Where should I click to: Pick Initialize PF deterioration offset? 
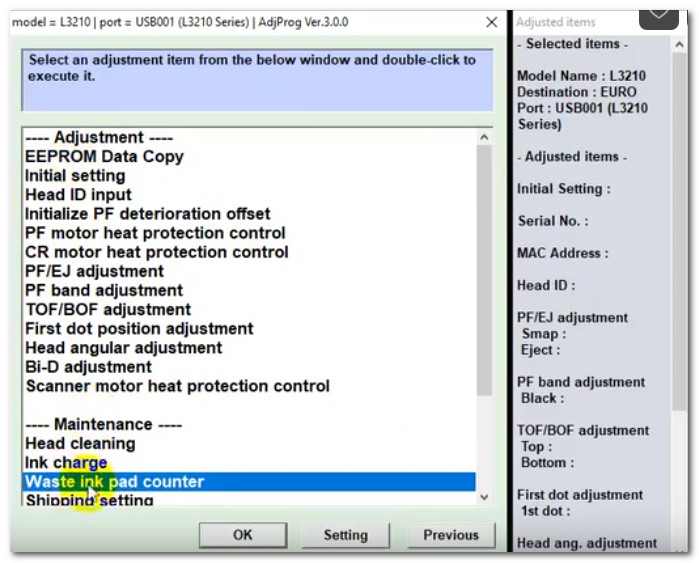tap(147, 214)
